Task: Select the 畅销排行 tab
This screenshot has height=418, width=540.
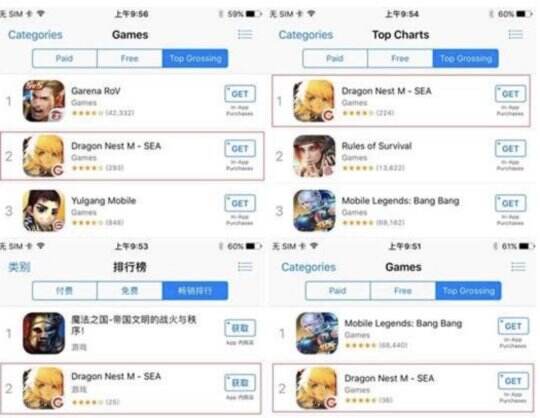Action: point(195,291)
